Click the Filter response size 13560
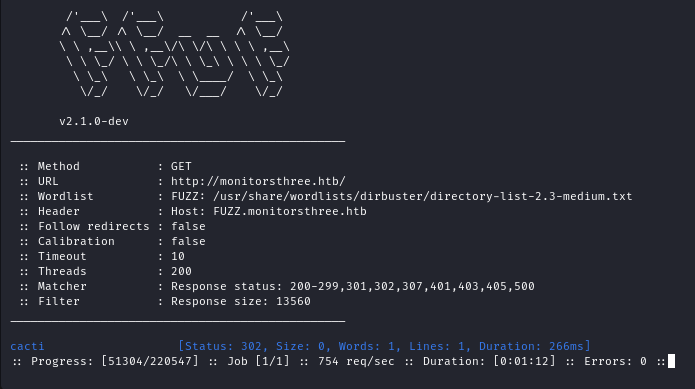 241,301
